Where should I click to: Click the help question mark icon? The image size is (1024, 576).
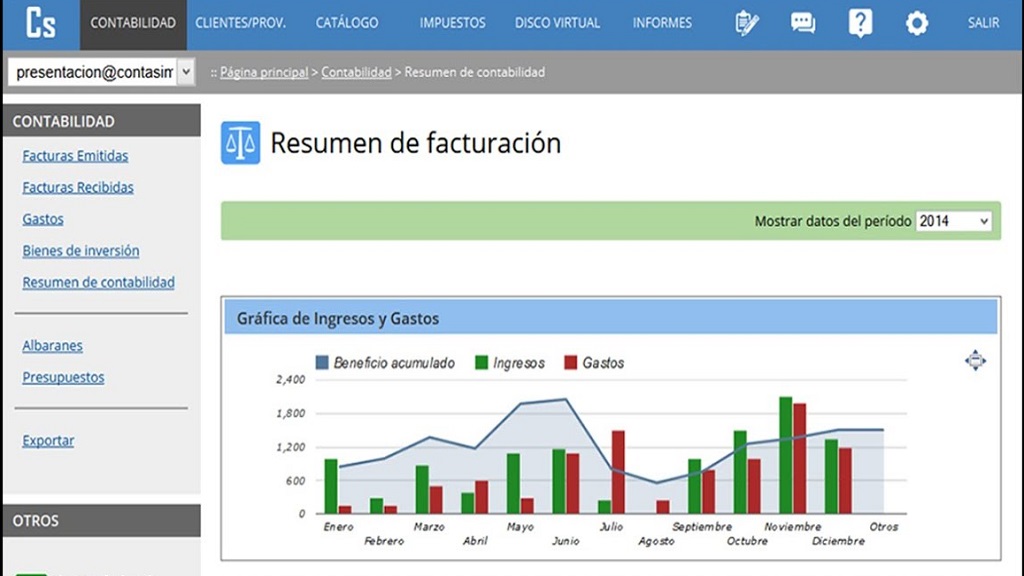click(x=860, y=23)
